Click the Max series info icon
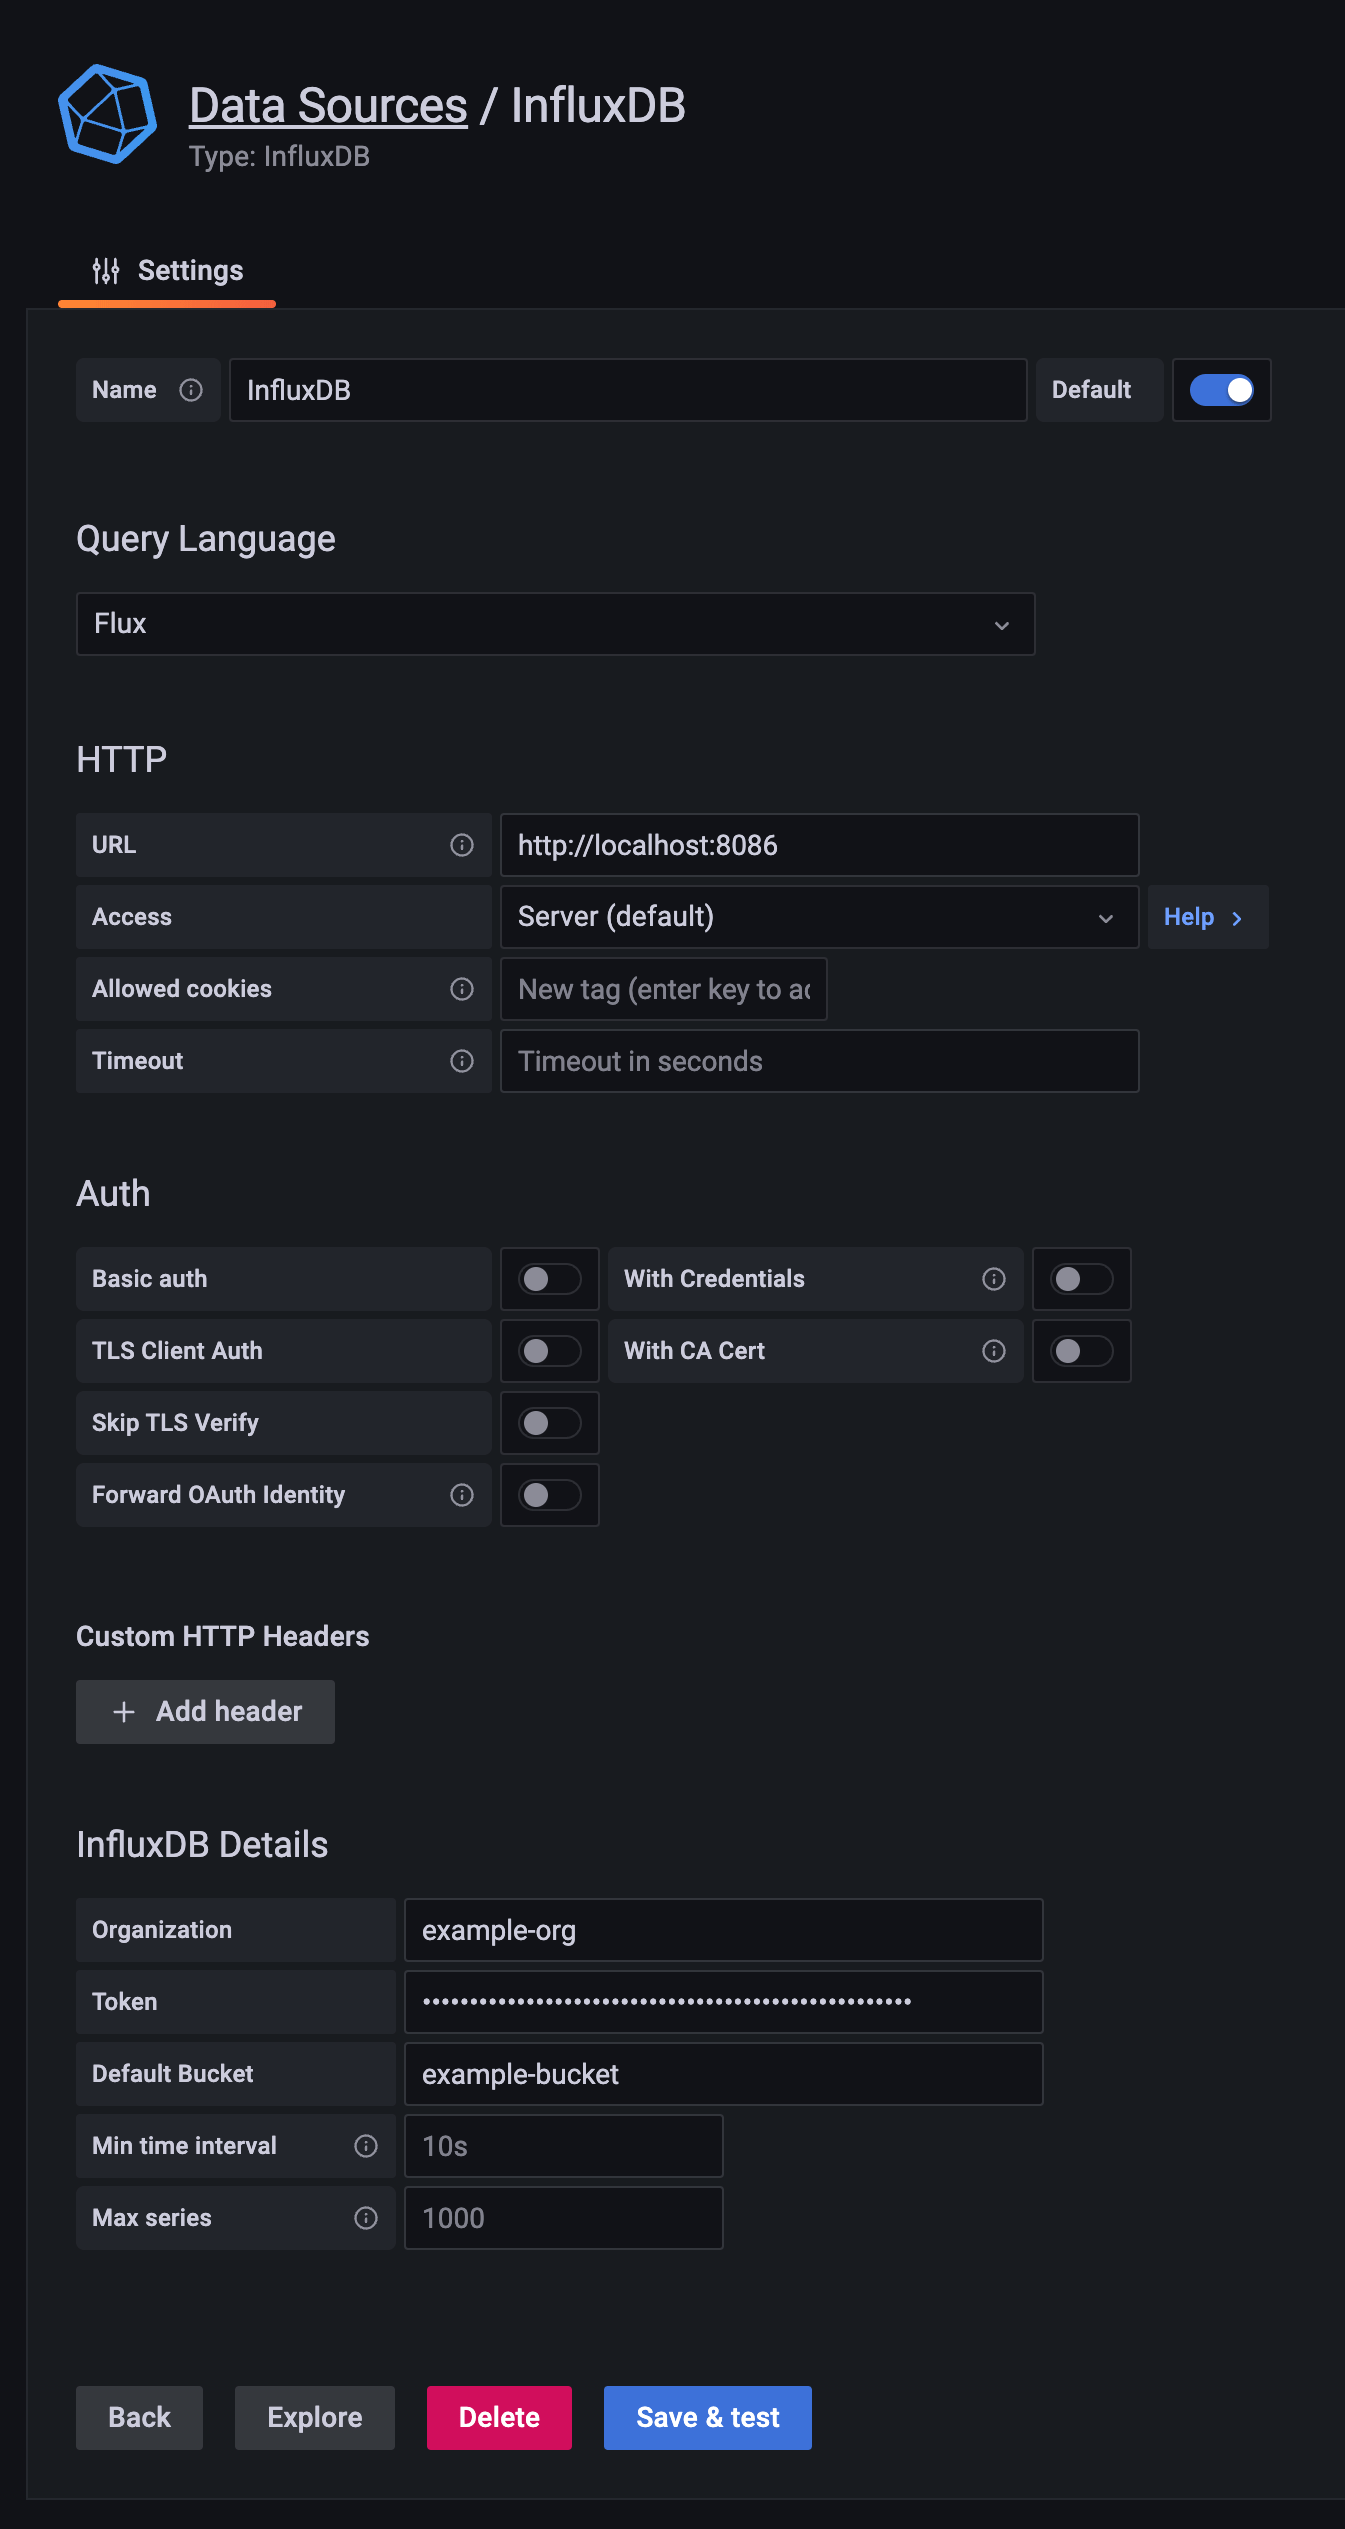The height and width of the screenshot is (2529, 1345). 366,2218
